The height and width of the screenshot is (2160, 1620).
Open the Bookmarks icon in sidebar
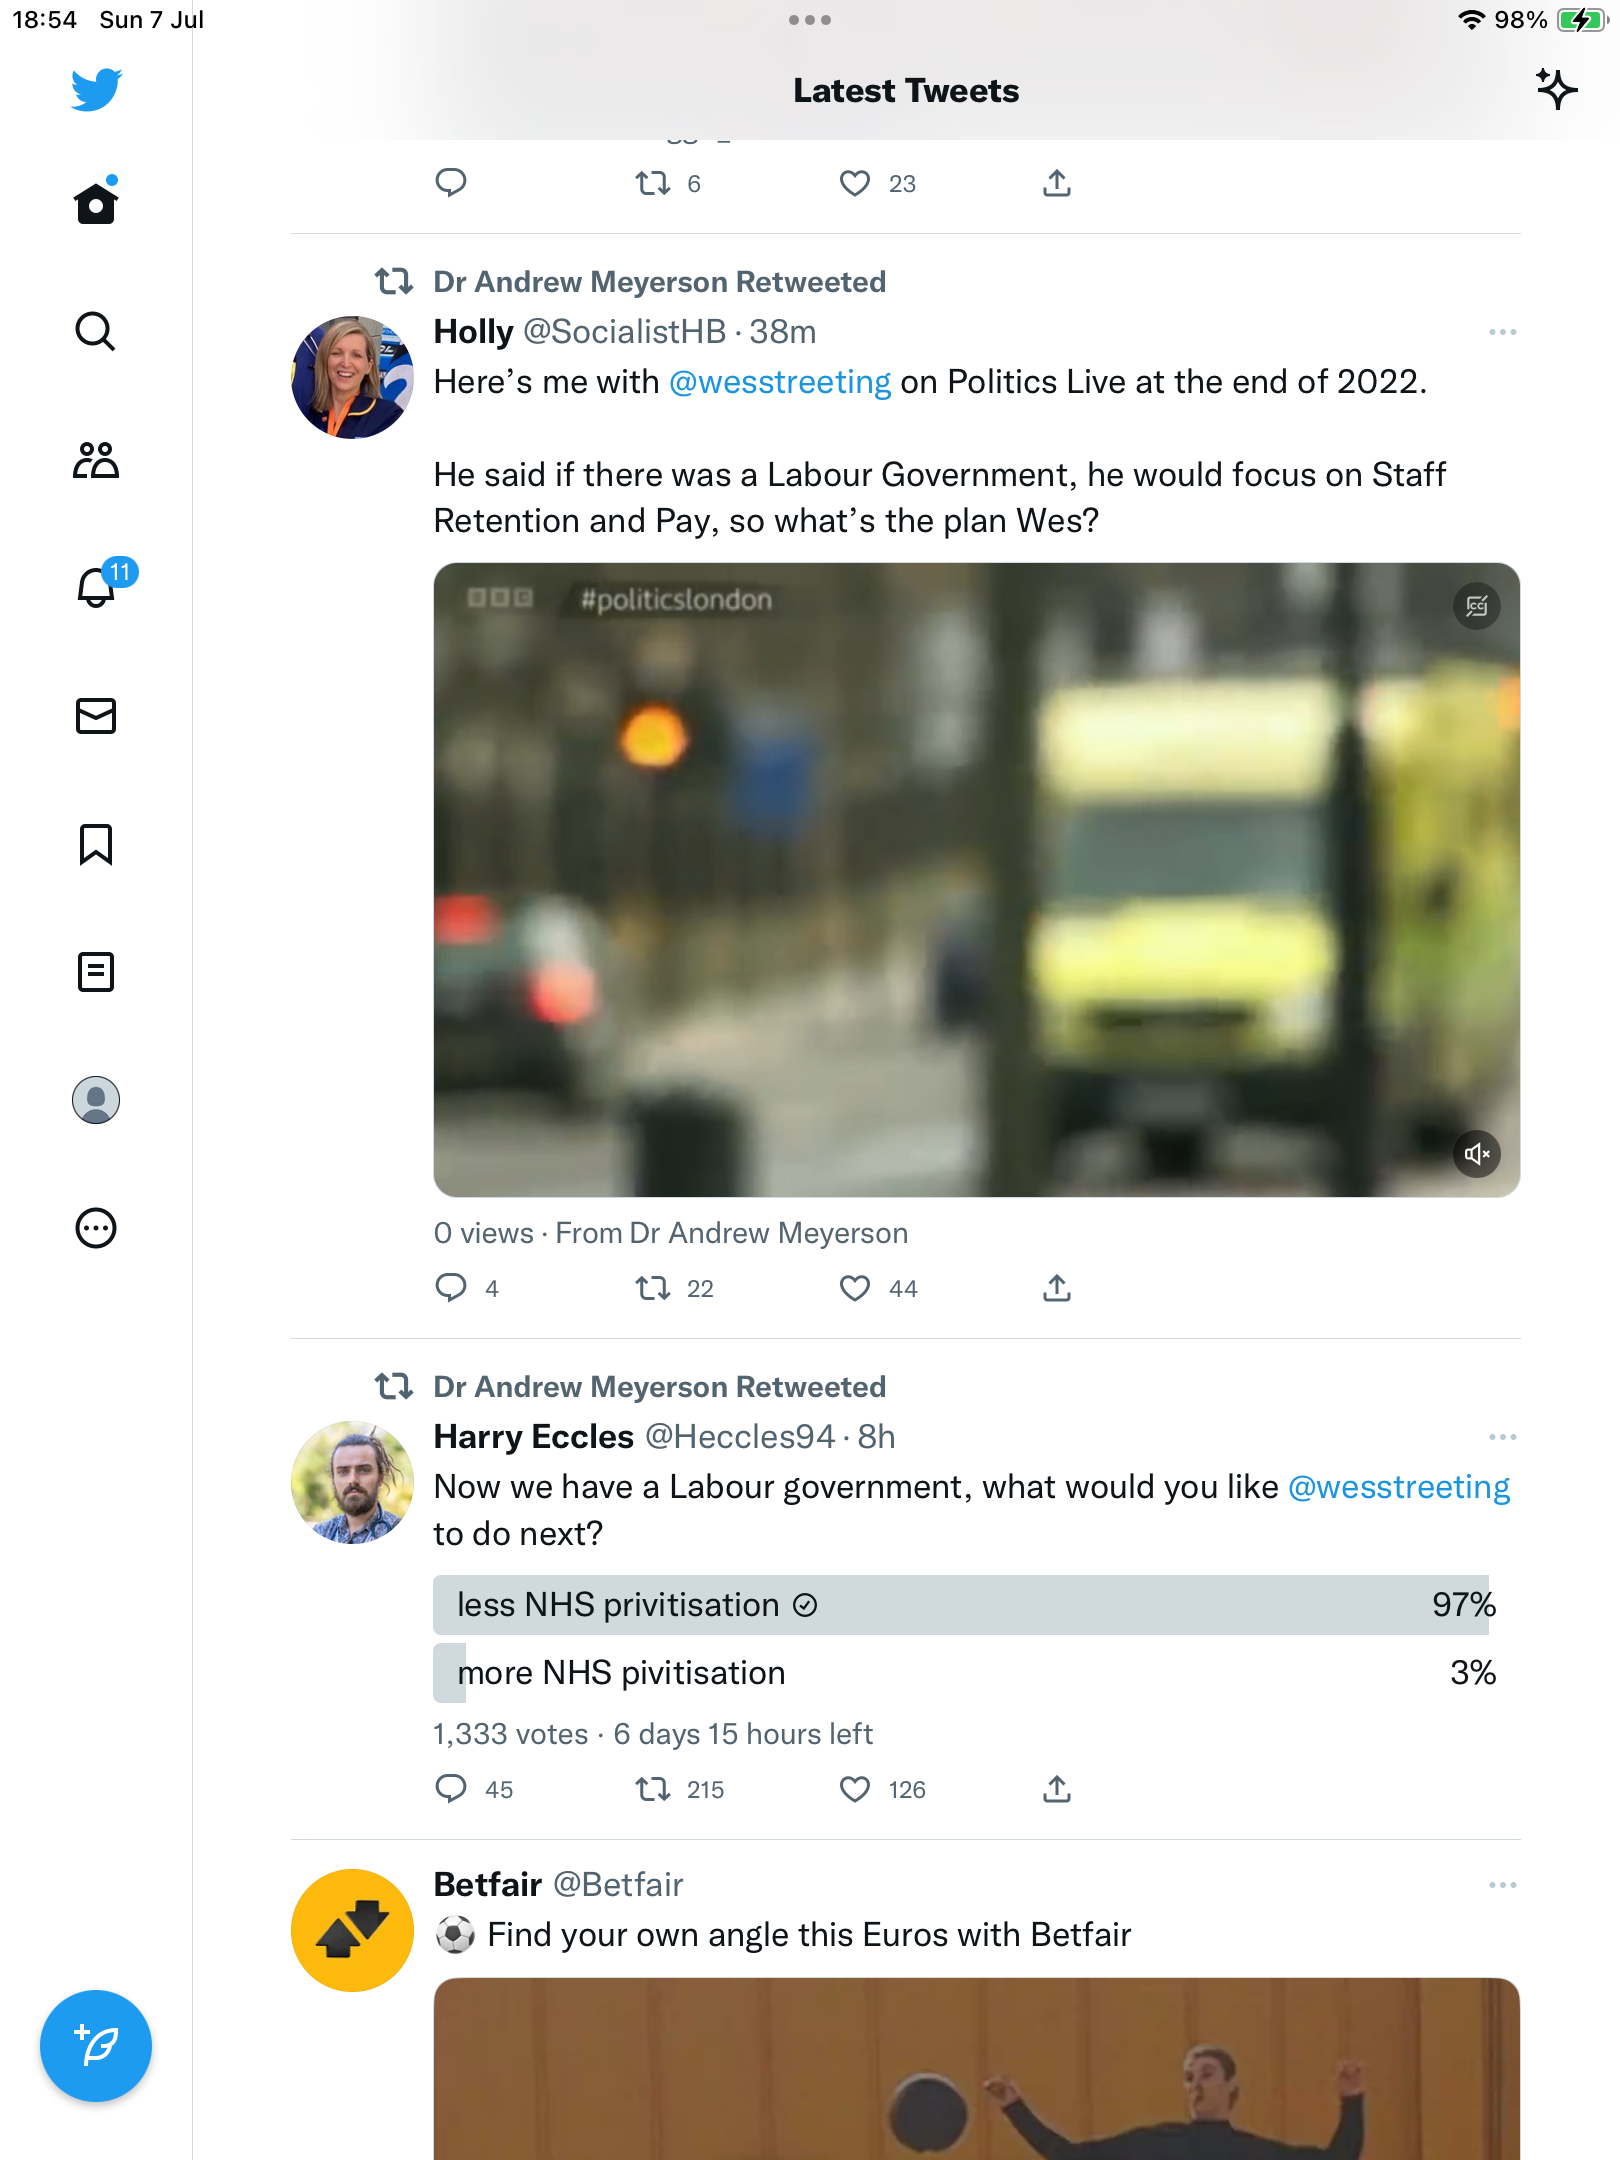(x=96, y=844)
